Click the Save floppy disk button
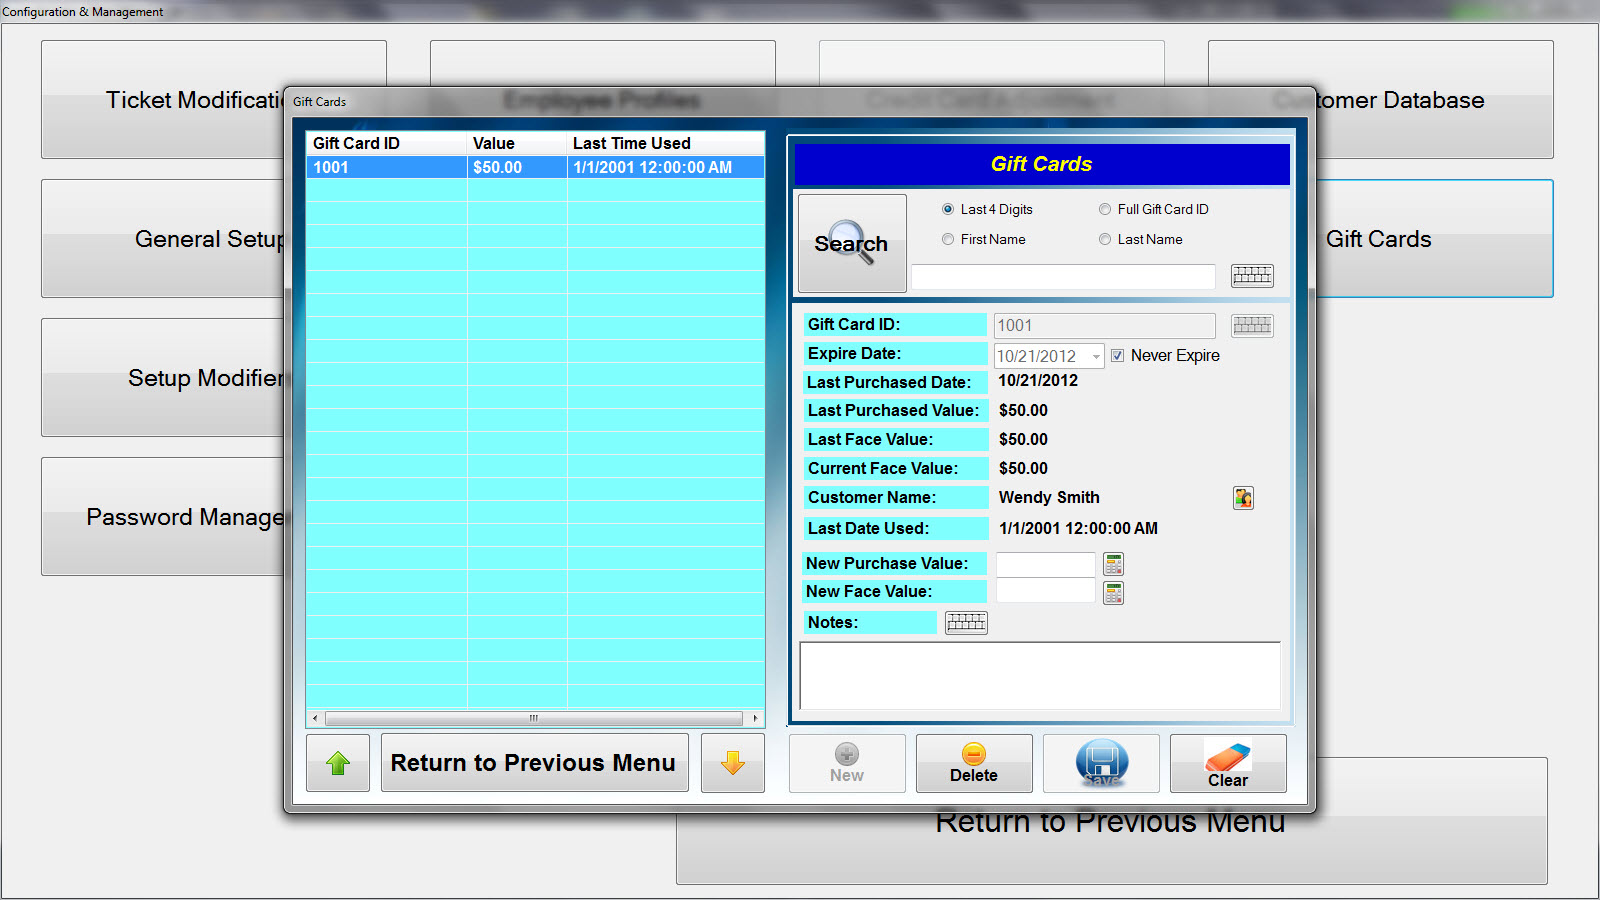1600x900 pixels. (1101, 764)
